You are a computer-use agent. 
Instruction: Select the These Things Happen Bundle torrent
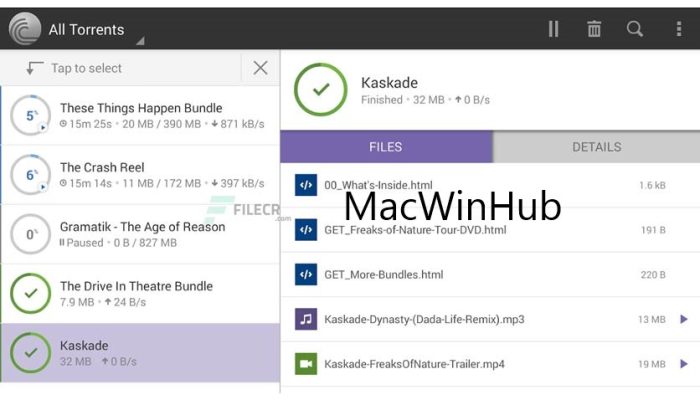click(x=140, y=115)
